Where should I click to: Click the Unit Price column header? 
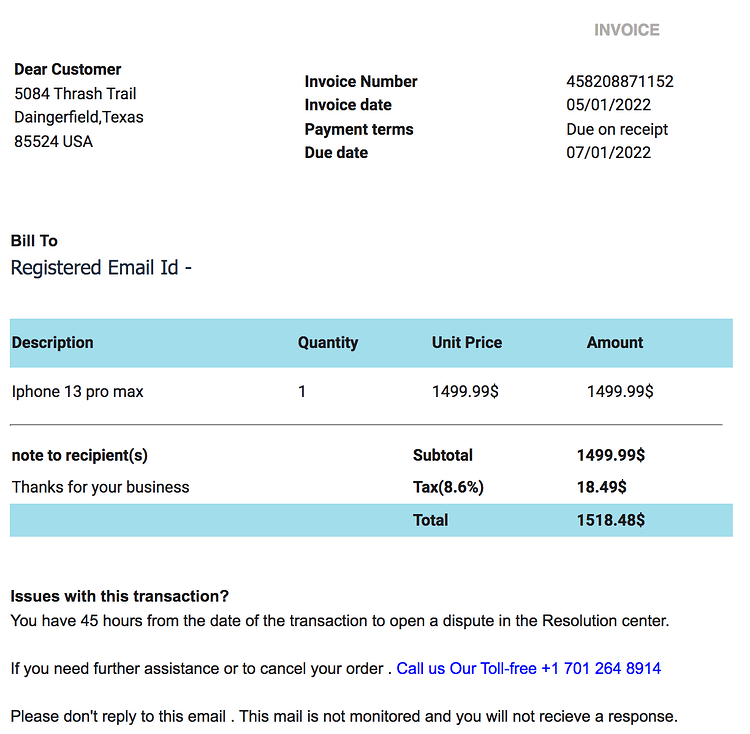click(467, 342)
